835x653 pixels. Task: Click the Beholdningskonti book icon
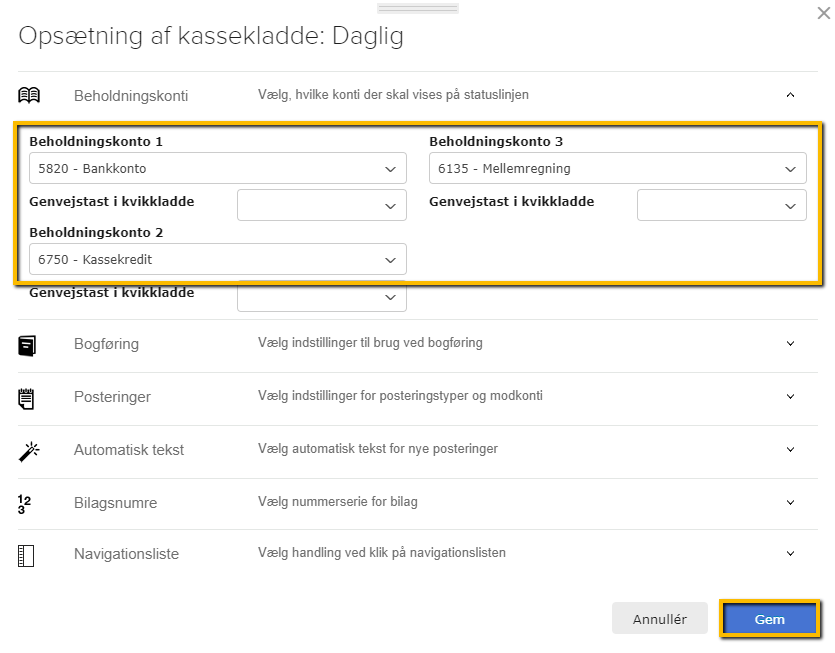coord(30,94)
